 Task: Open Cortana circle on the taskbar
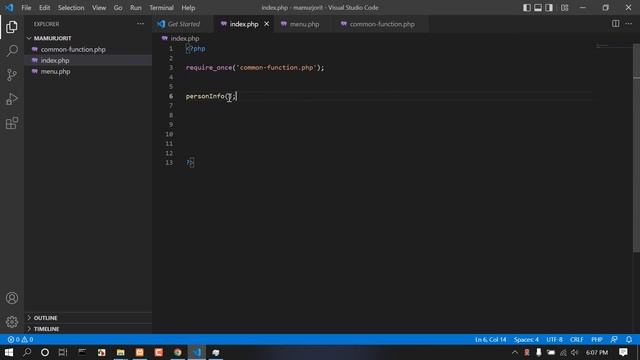[x=45, y=352]
